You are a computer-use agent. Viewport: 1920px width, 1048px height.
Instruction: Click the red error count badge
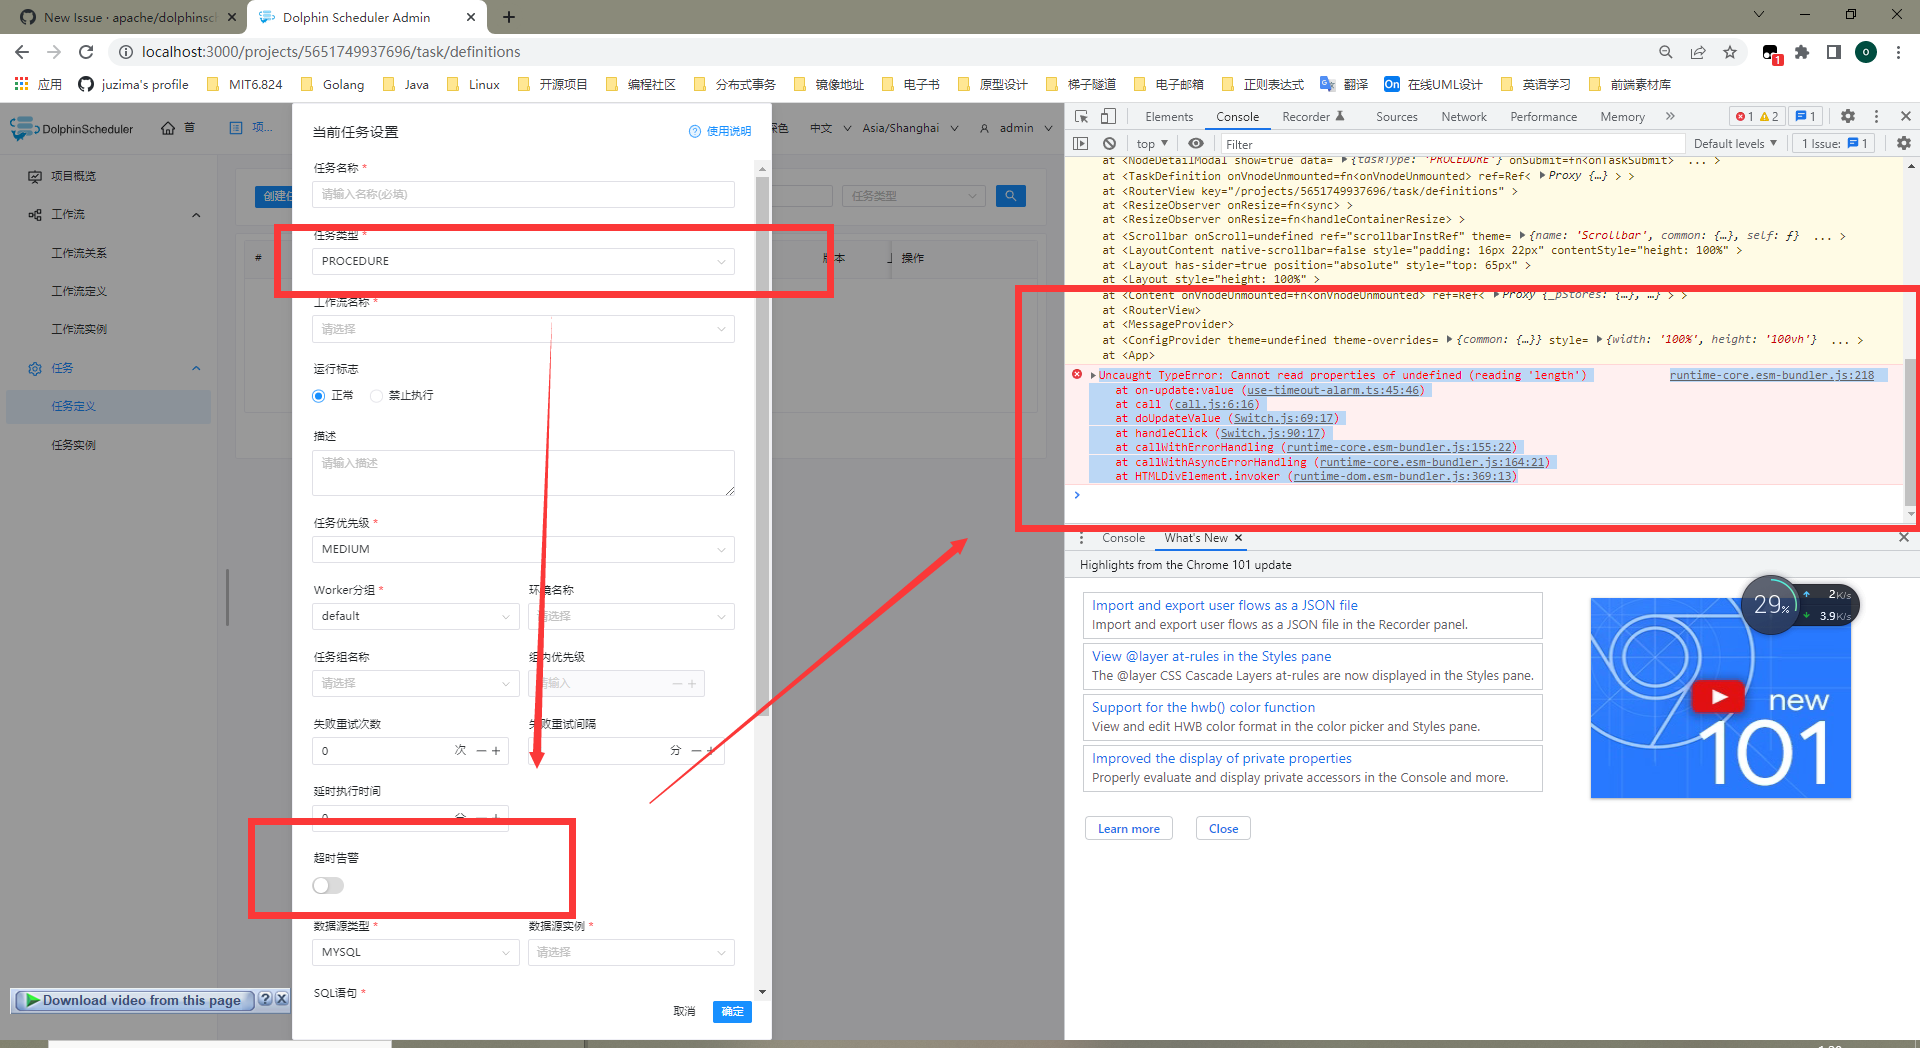(1743, 116)
